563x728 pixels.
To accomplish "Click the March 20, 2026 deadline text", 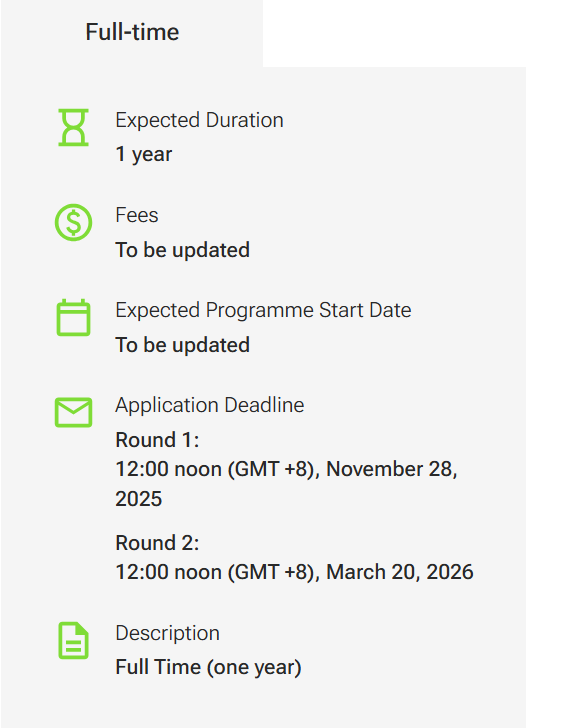I will click(x=400, y=572).
